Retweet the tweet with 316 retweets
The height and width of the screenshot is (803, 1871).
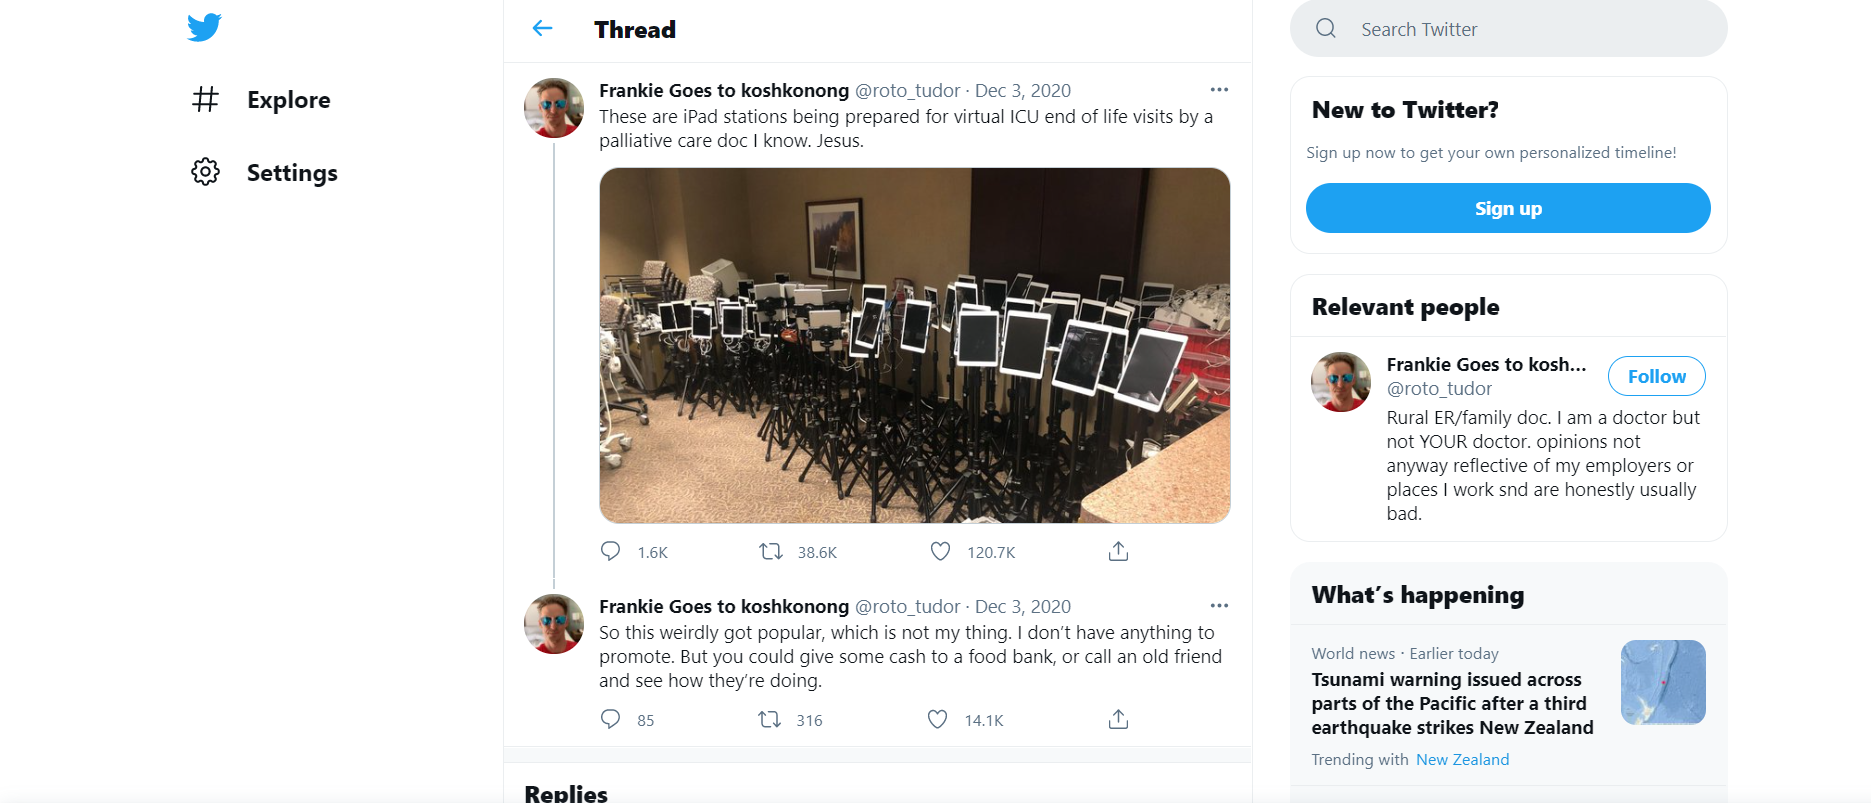(769, 719)
